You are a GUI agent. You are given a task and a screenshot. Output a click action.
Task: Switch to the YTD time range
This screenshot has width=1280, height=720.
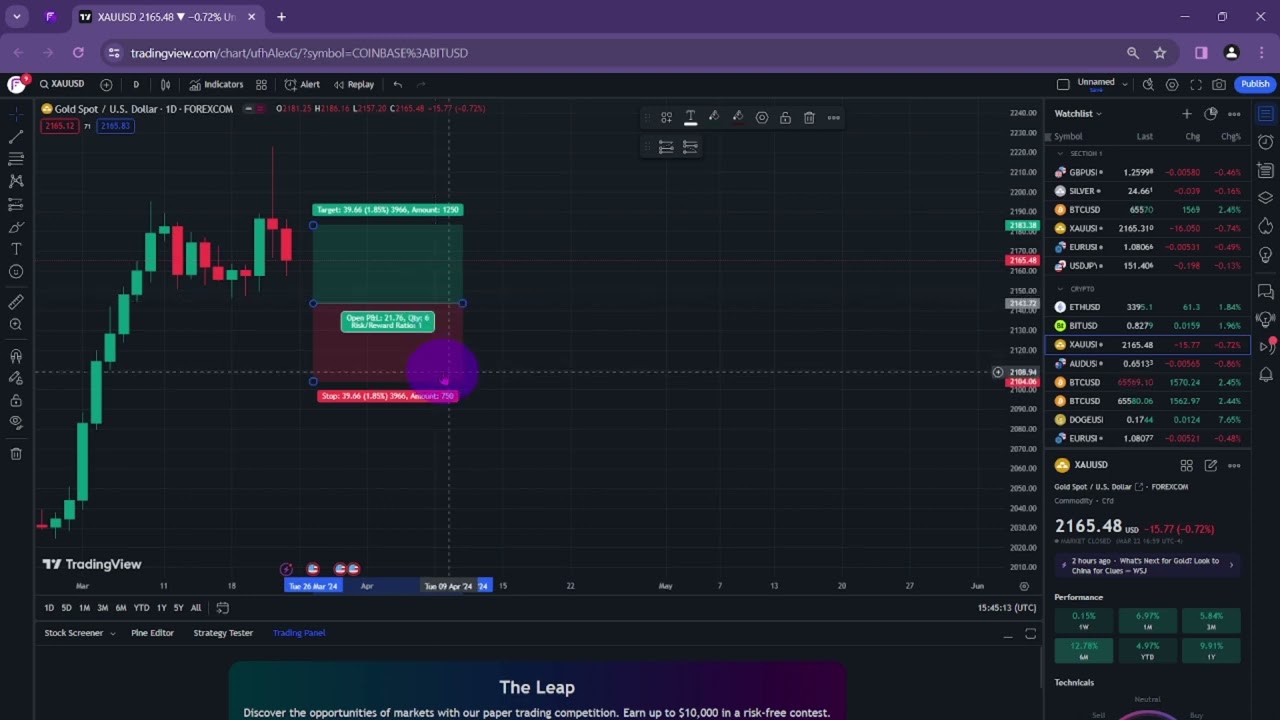pyautogui.click(x=141, y=608)
